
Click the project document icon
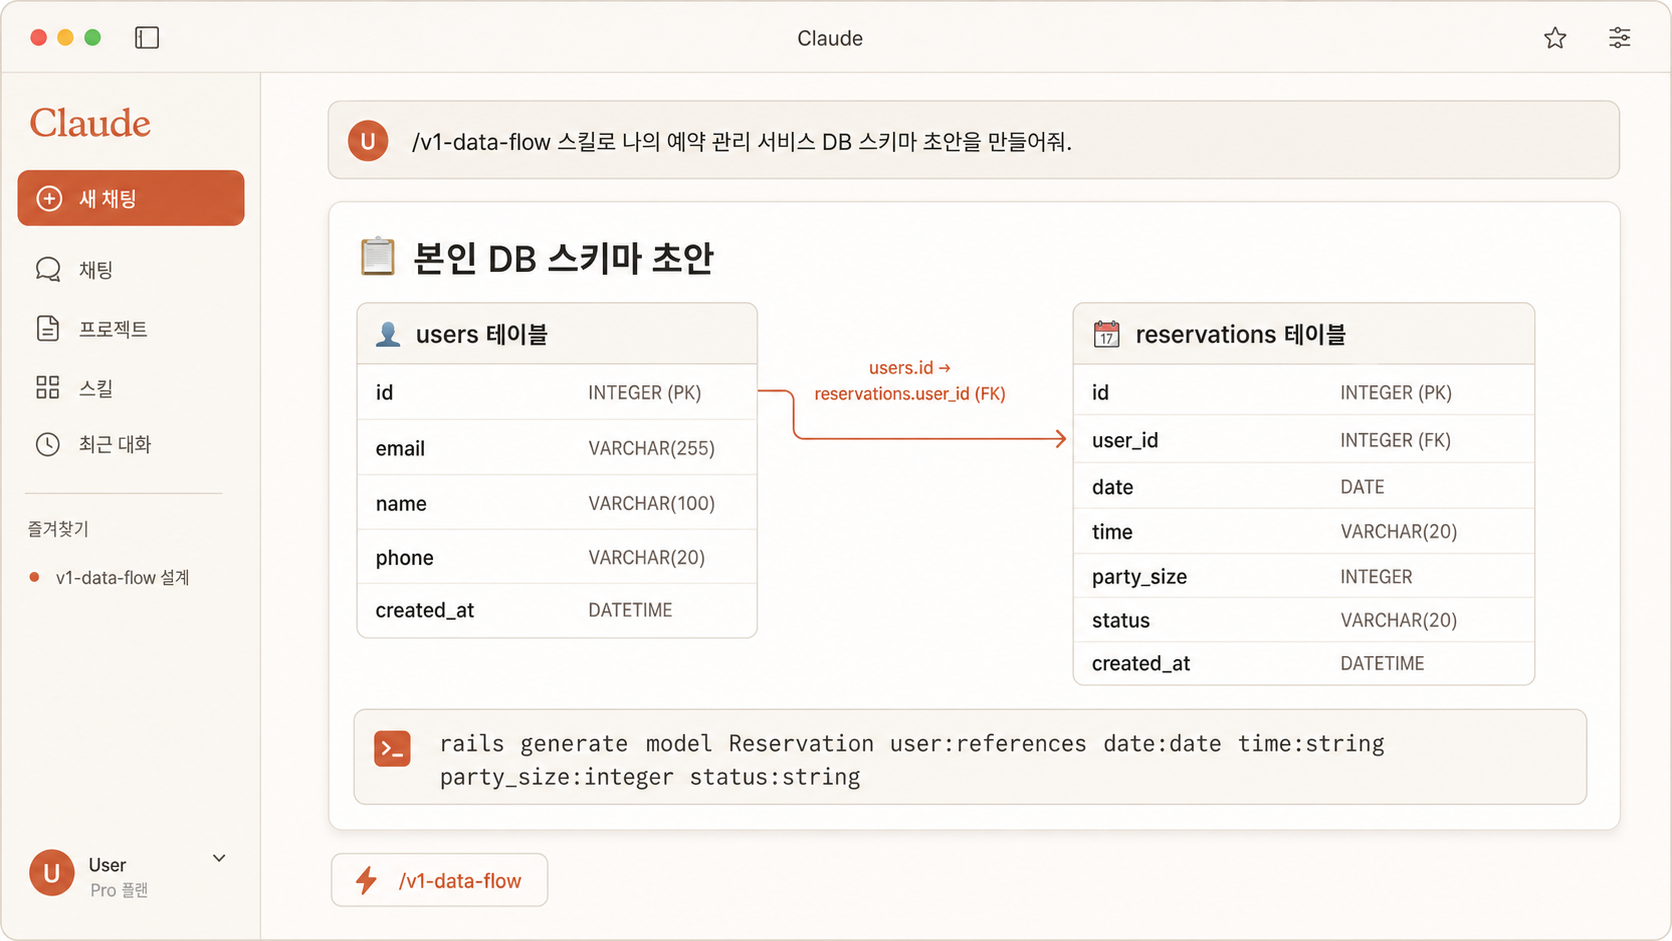(48, 328)
